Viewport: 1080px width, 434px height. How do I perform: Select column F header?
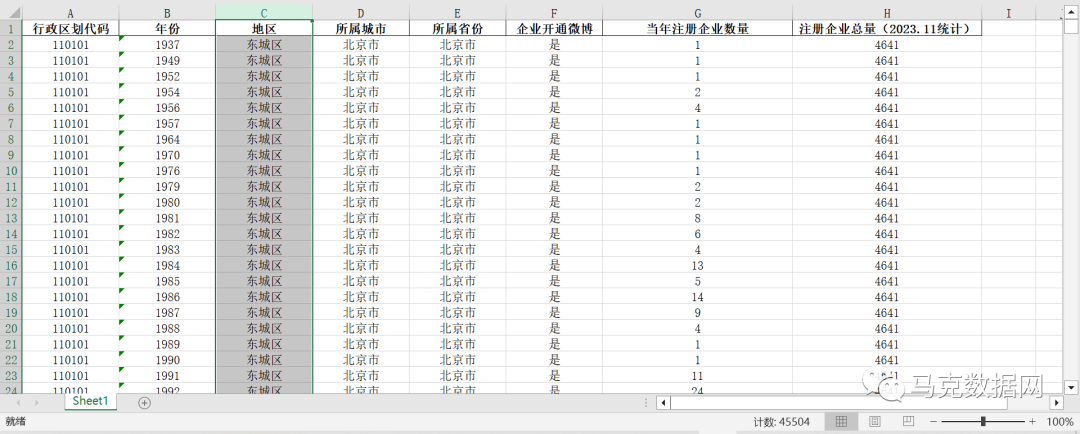554,13
